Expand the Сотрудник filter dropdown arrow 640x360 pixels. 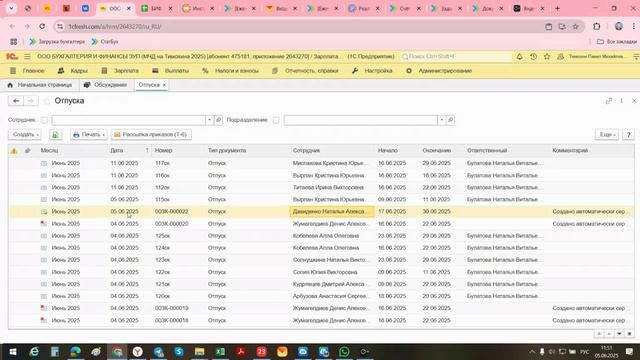pyautogui.click(x=209, y=120)
